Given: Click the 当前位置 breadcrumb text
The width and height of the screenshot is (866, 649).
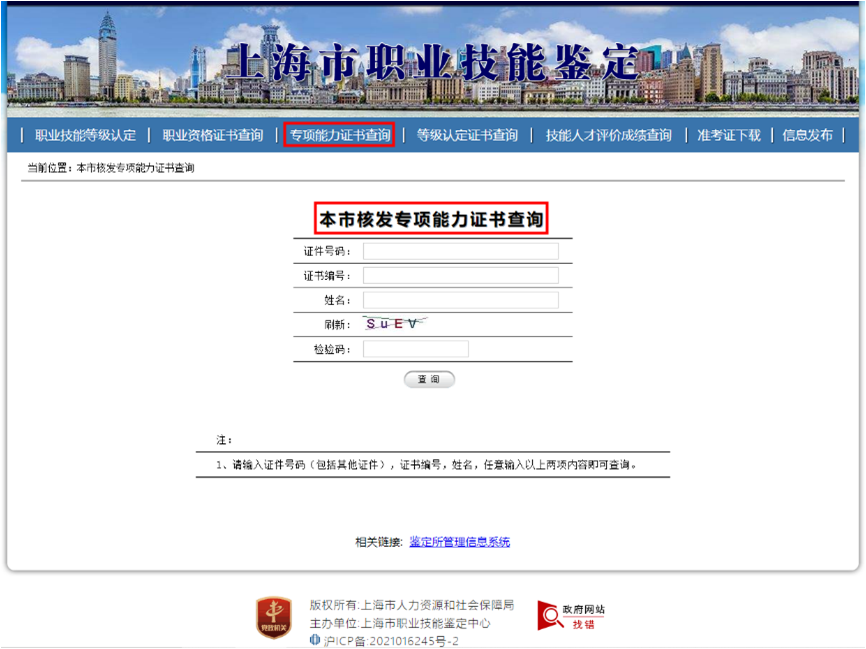Looking at the screenshot, I should click(x=110, y=168).
